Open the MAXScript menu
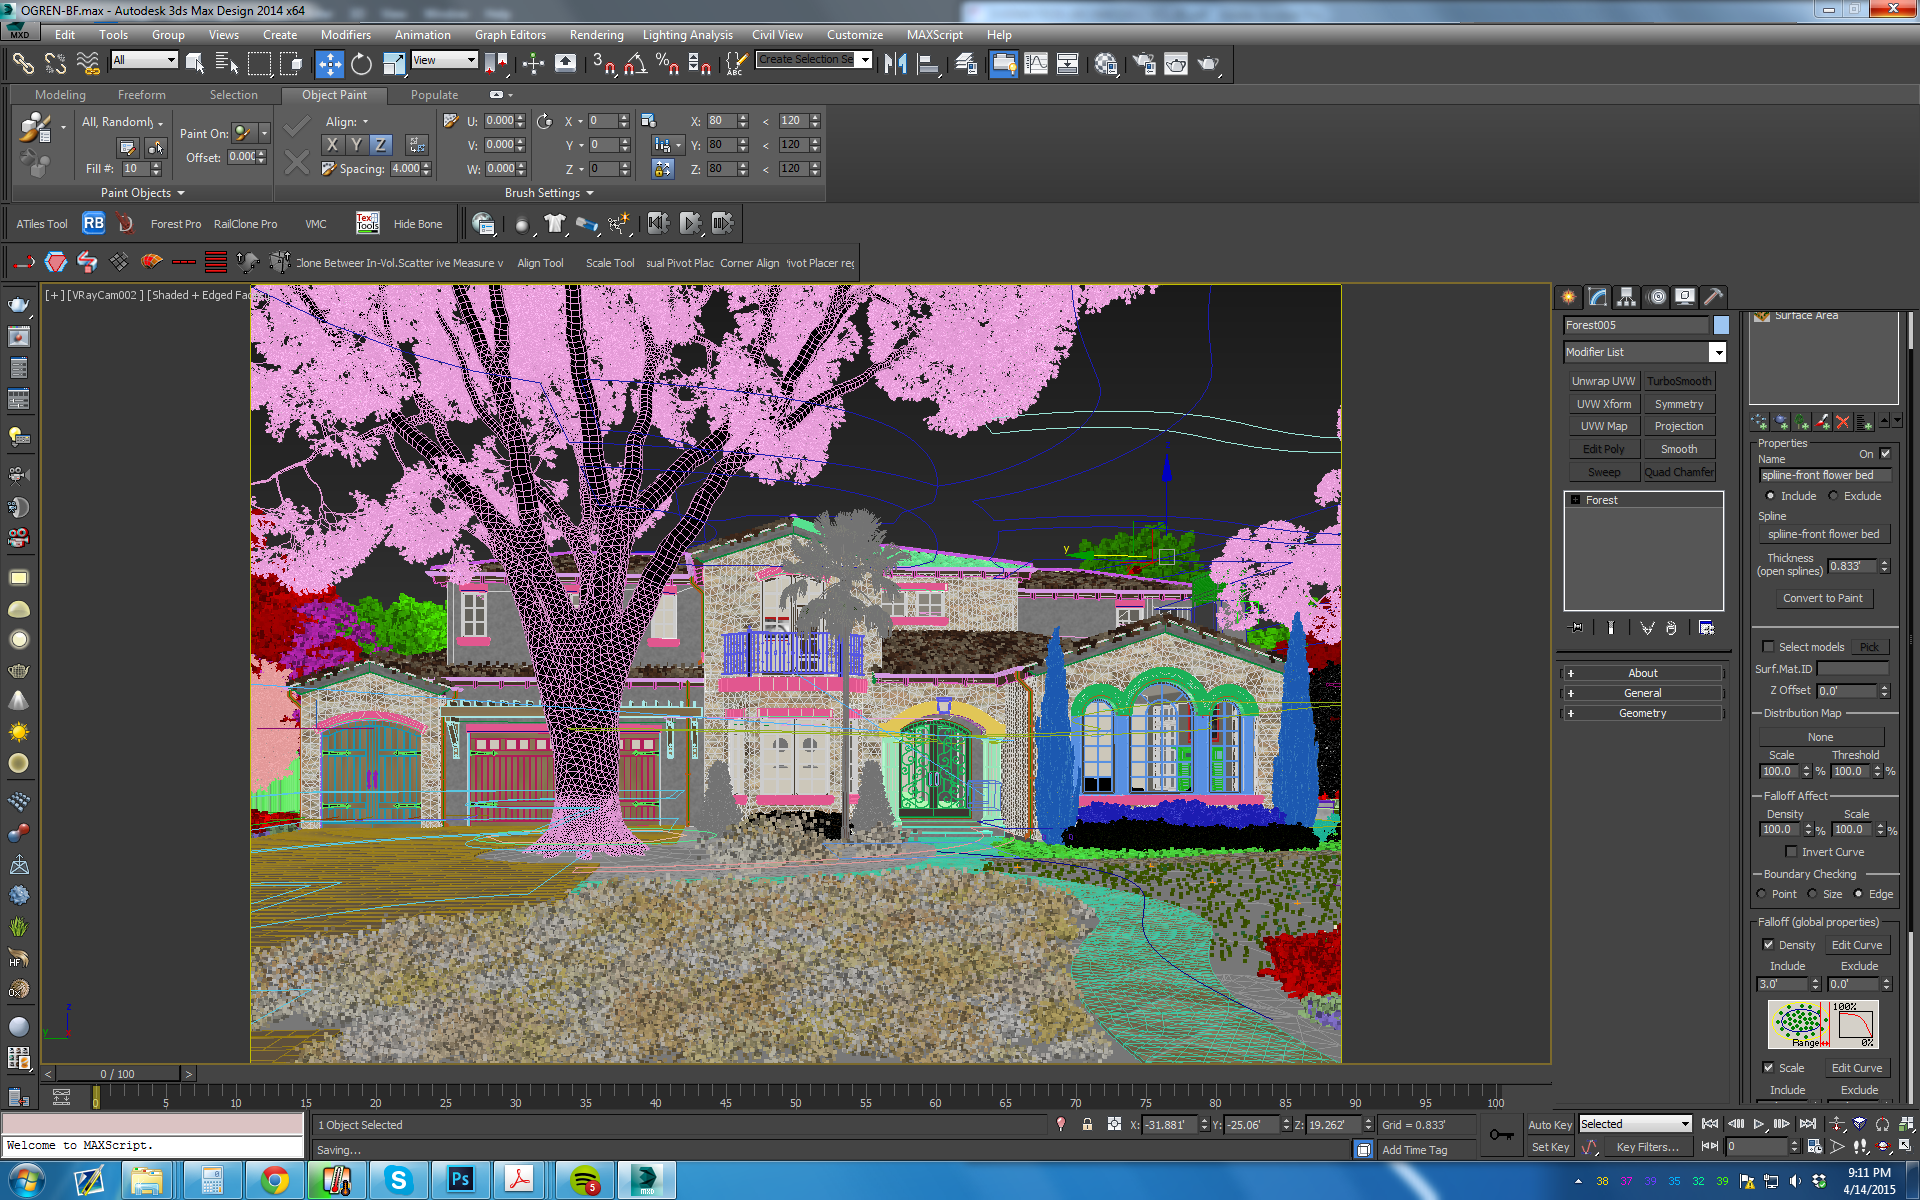1920x1200 pixels. point(934,35)
